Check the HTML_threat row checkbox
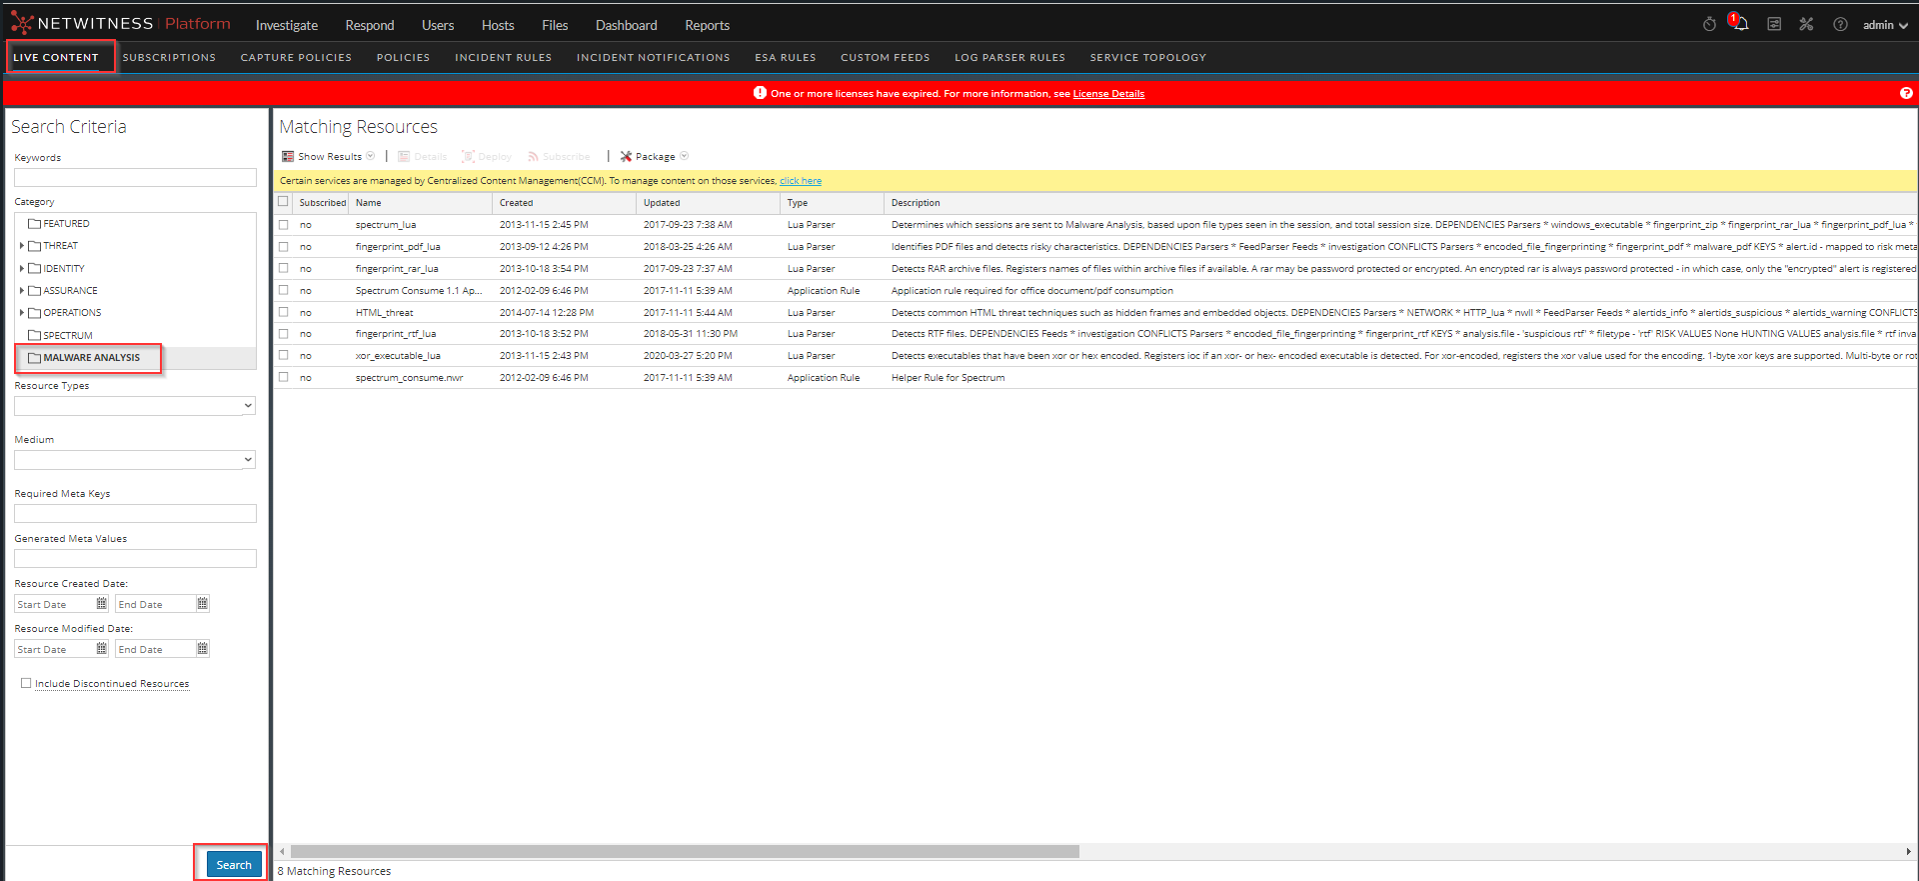 click(284, 312)
